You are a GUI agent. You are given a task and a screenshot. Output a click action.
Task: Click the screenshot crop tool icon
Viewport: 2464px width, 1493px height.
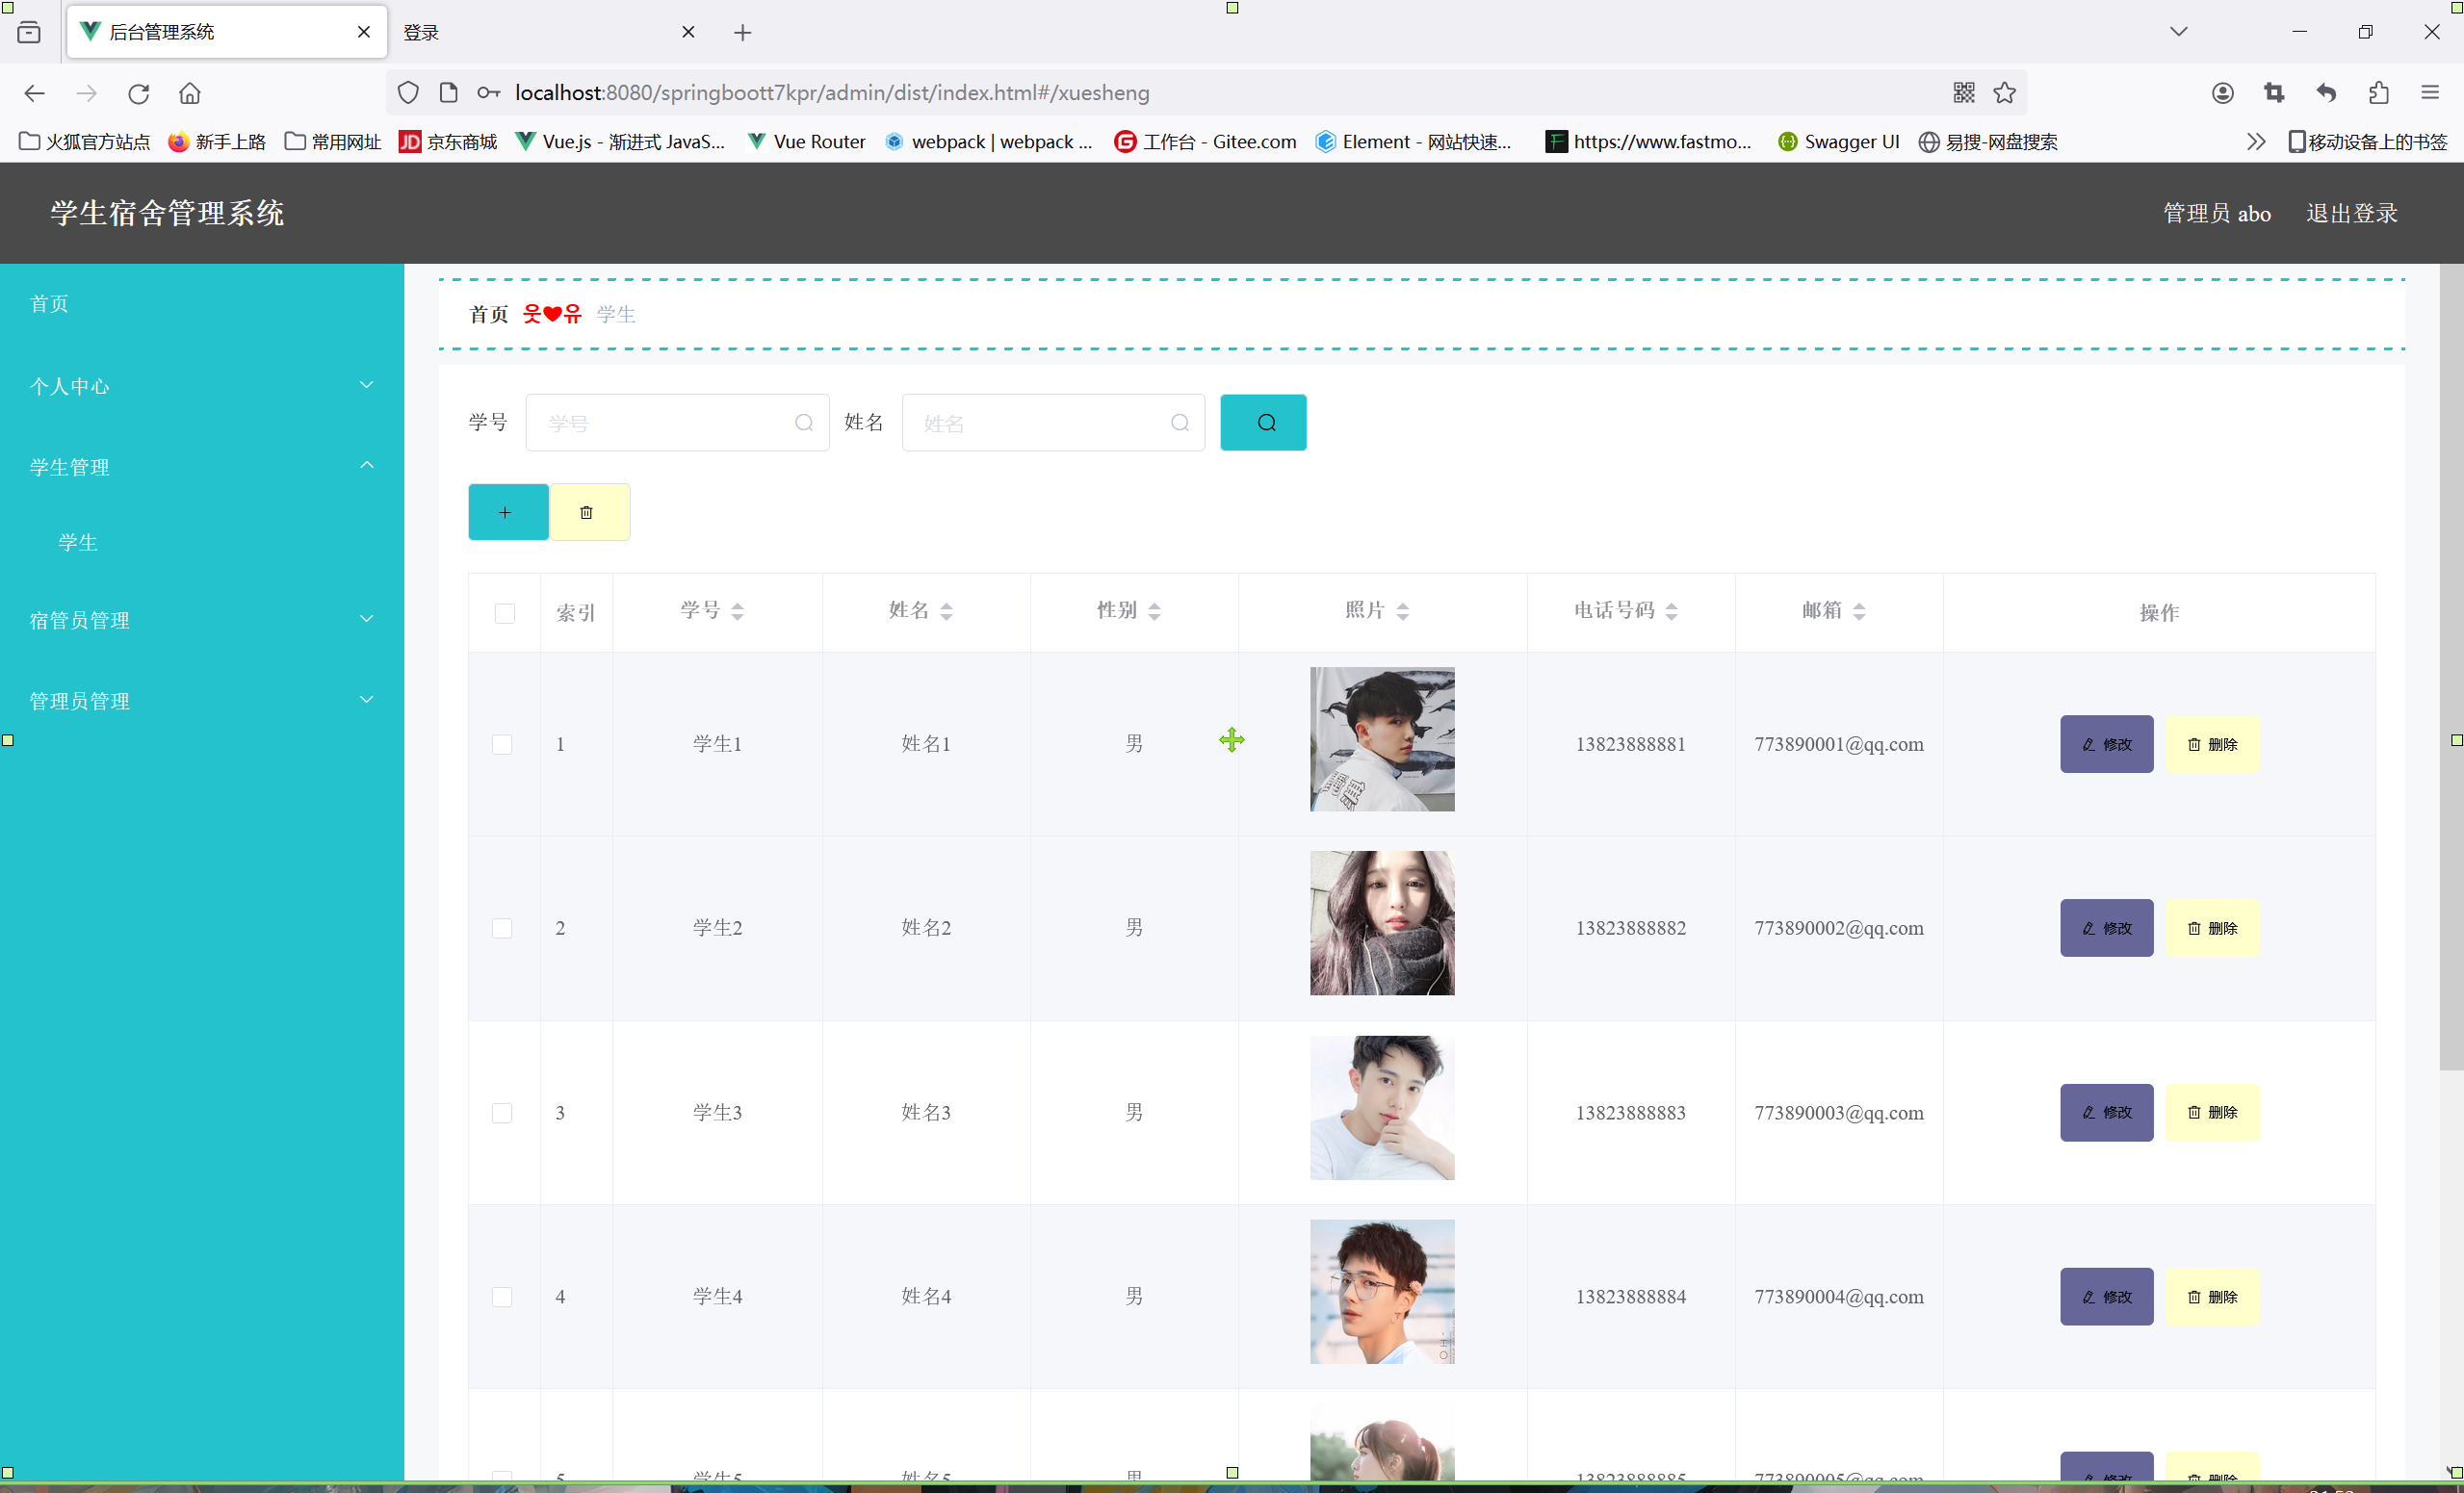click(2274, 93)
